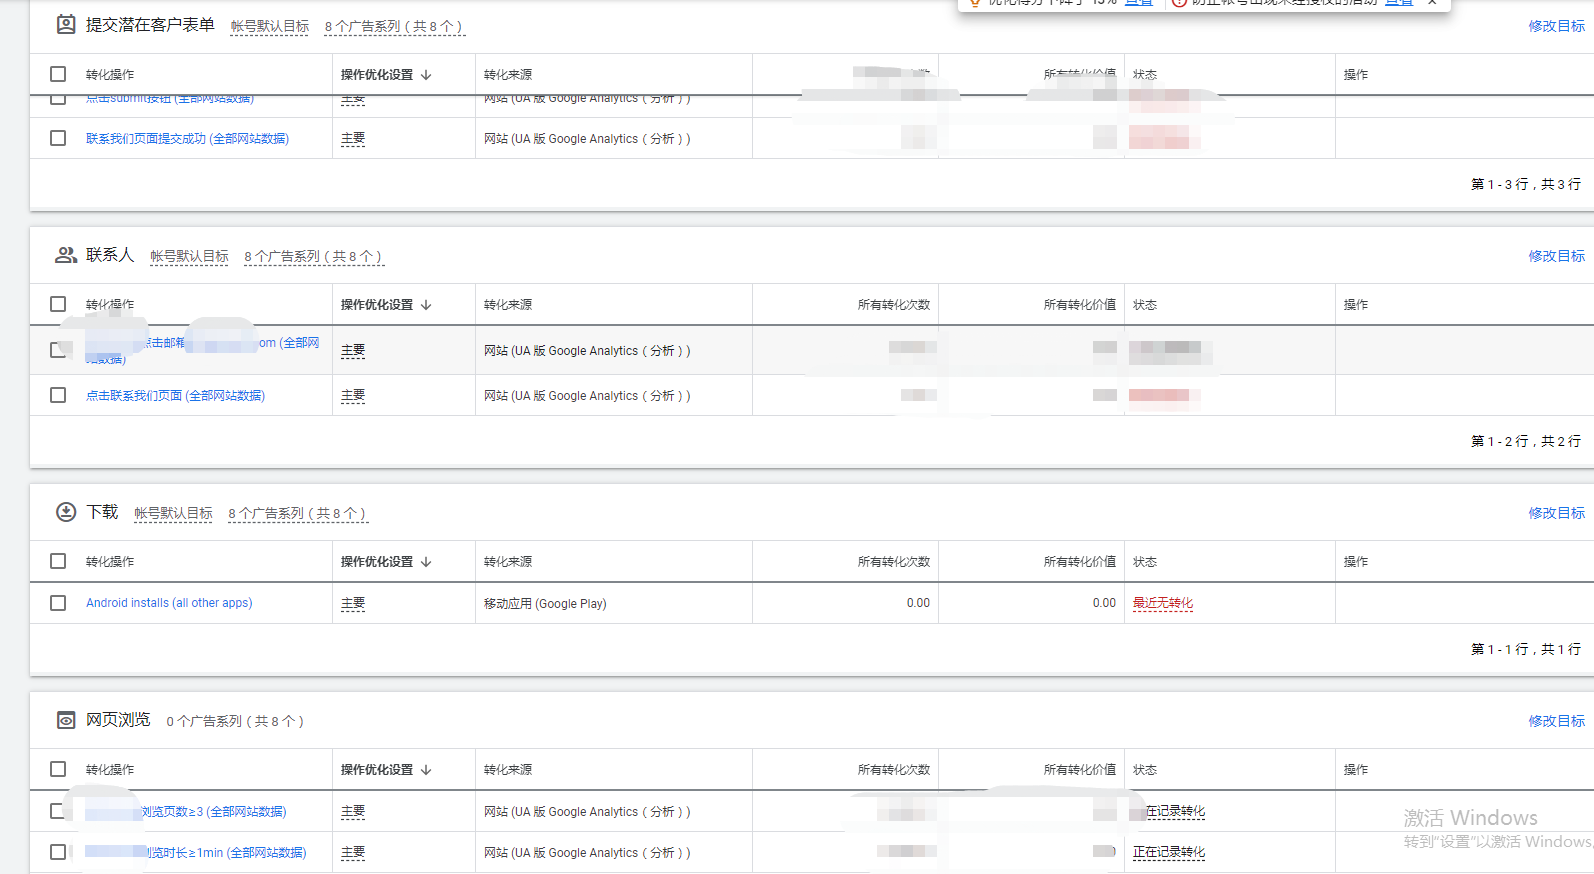Image resolution: width=1594 pixels, height=874 pixels.
Task: Open 主要 setting for Android installs row
Action: [x=353, y=604]
